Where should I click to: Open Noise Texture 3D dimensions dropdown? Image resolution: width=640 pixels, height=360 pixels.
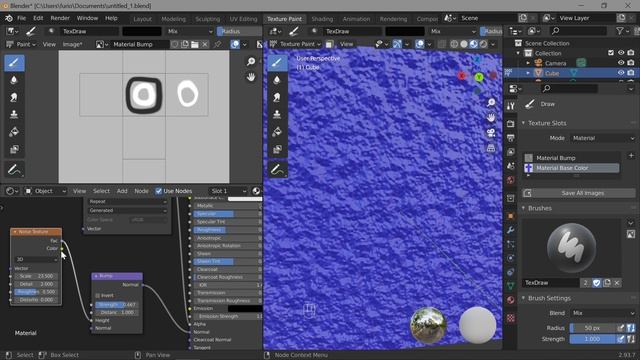tap(36, 259)
